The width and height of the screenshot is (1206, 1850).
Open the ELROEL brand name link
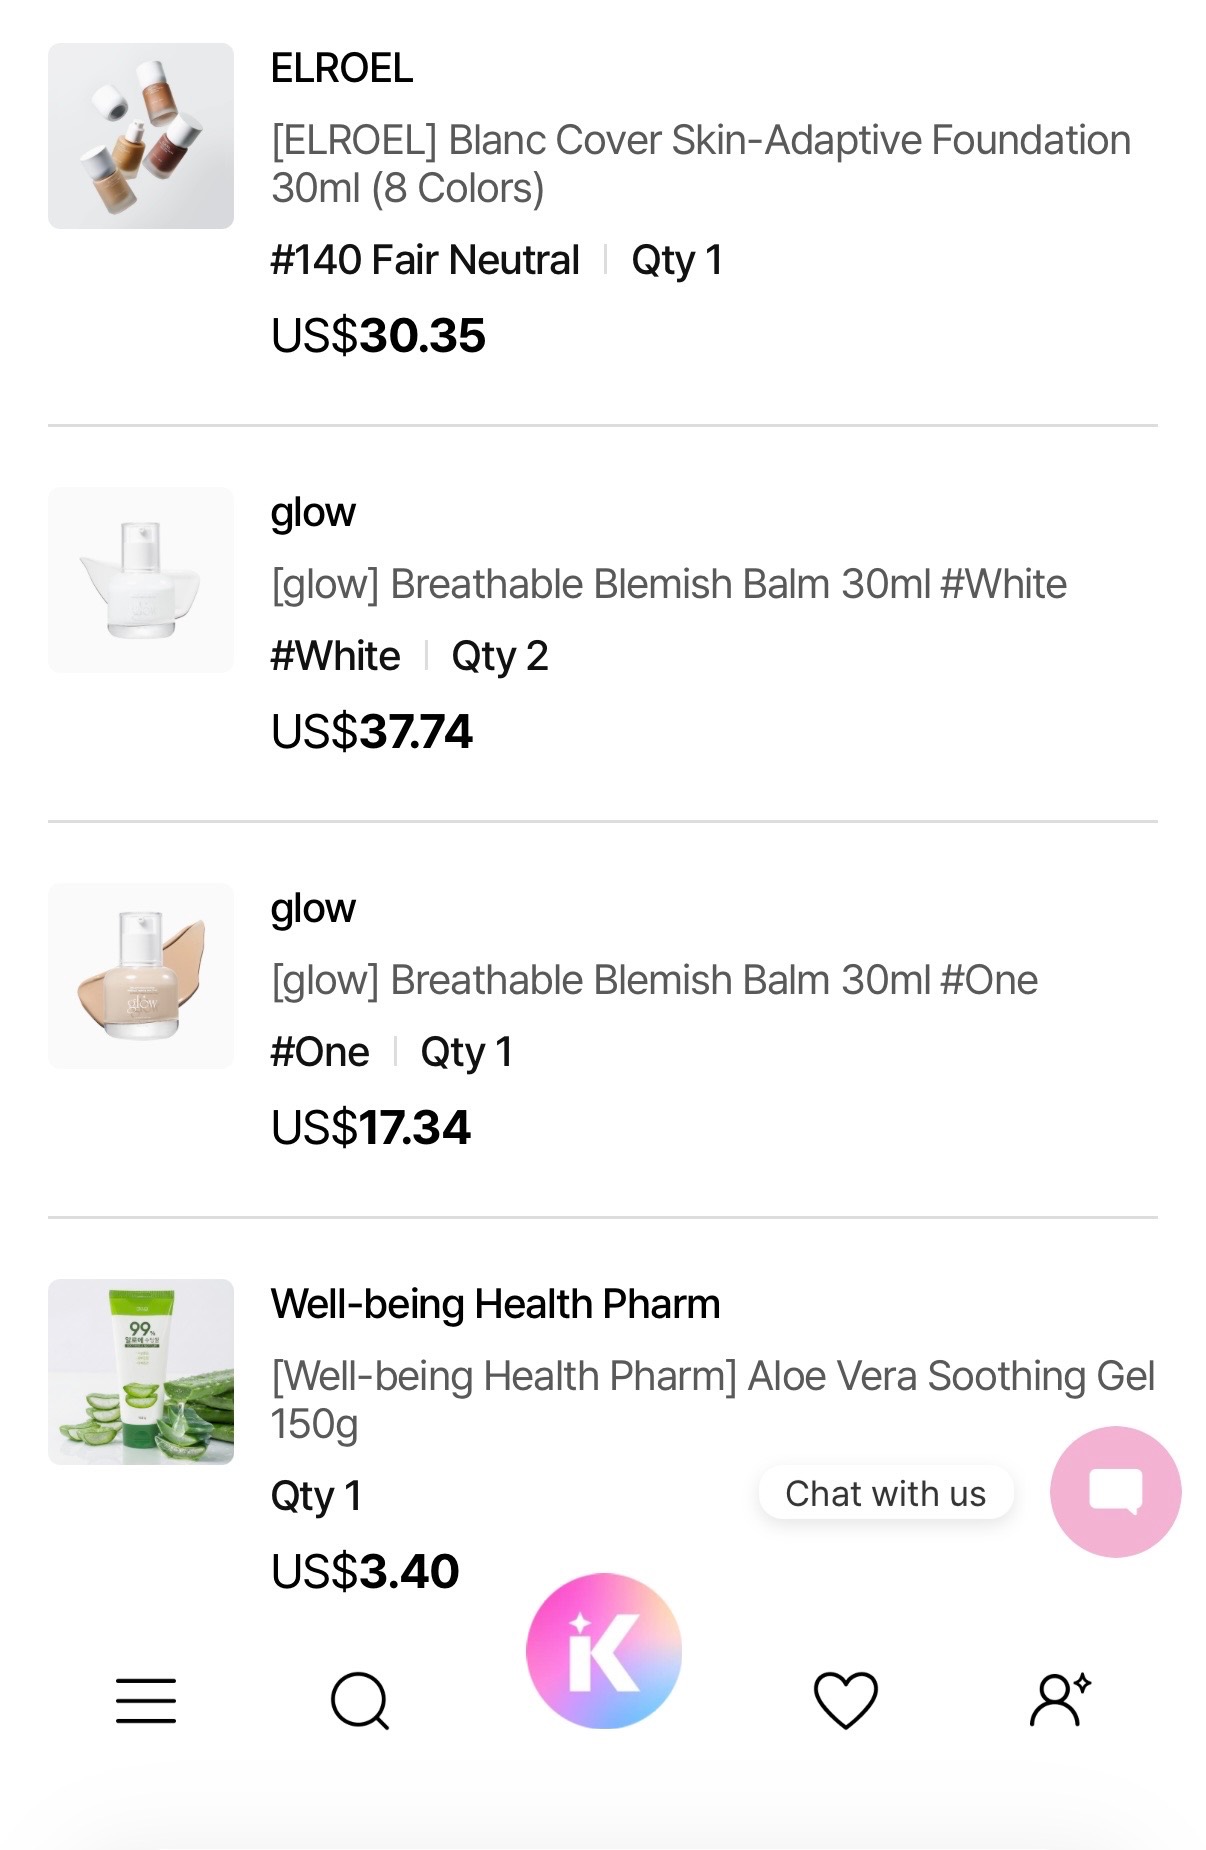[342, 68]
